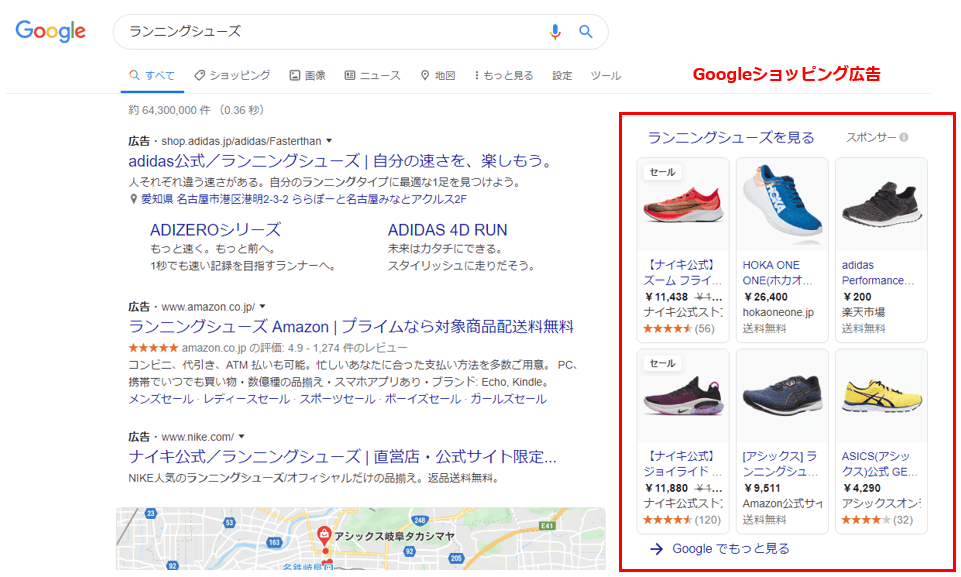The height and width of the screenshot is (577, 961).
Task: Click star rating with (32) reviews
Action: point(876,520)
